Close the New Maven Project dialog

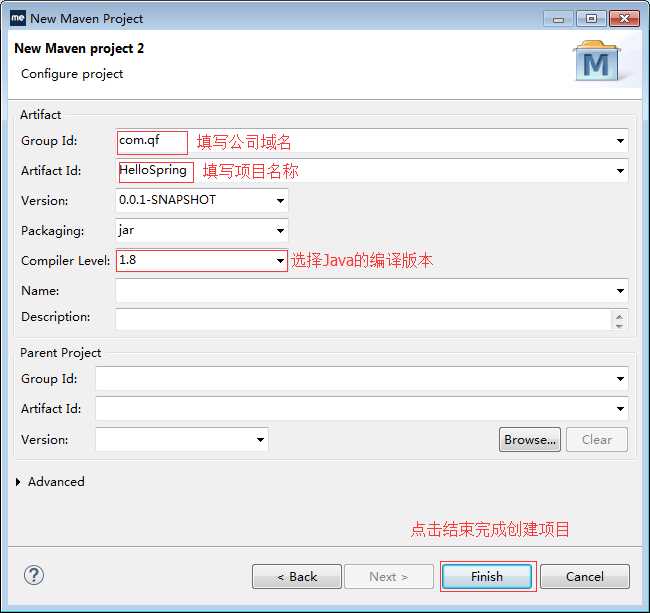pyautogui.click(x=624, y=19)
